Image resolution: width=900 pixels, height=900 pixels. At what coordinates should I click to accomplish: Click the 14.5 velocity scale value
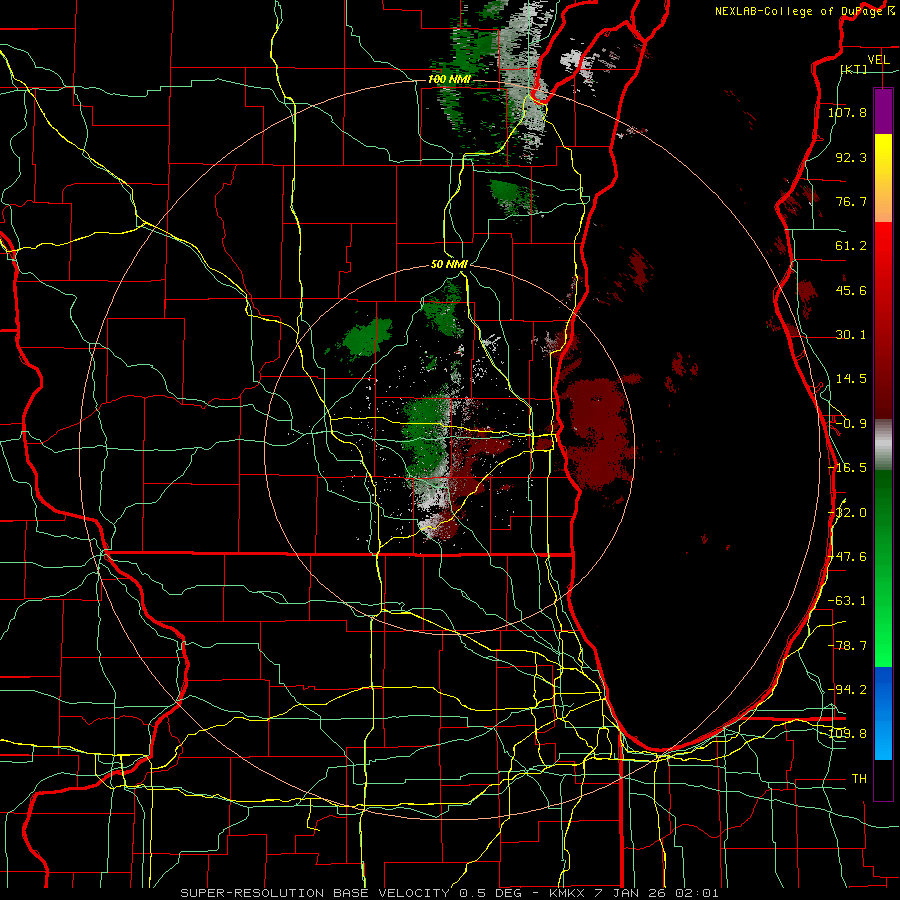tap(851, 379)
